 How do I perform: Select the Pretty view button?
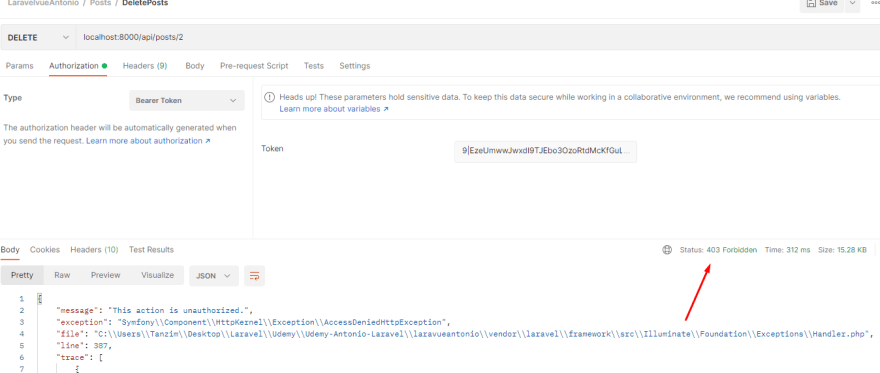(22, 275)
